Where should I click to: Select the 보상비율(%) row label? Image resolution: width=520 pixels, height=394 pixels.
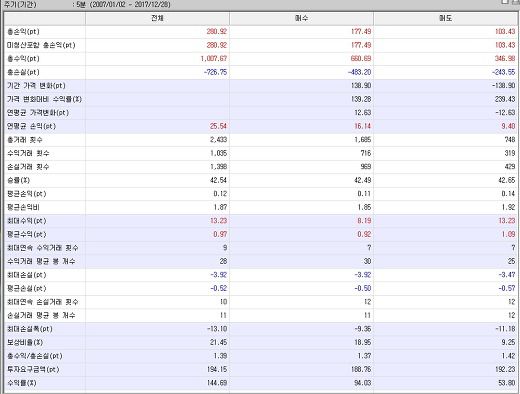click(x=25, y=342)
